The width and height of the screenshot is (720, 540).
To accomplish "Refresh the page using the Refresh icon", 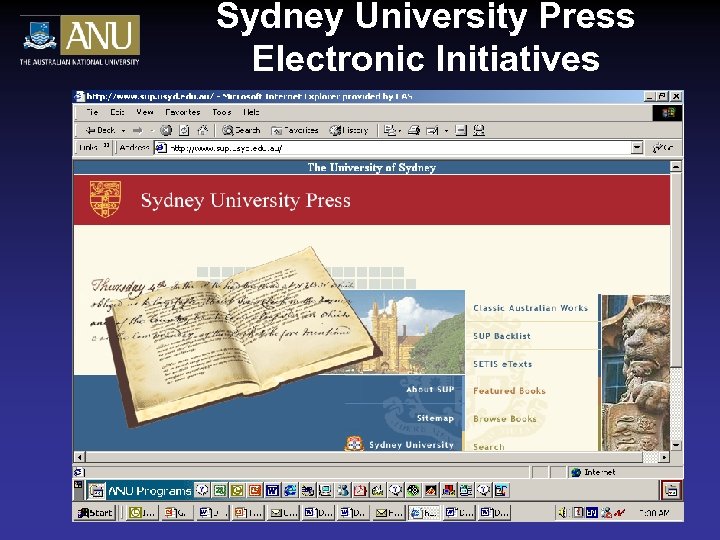I will [x=184, y=130].
